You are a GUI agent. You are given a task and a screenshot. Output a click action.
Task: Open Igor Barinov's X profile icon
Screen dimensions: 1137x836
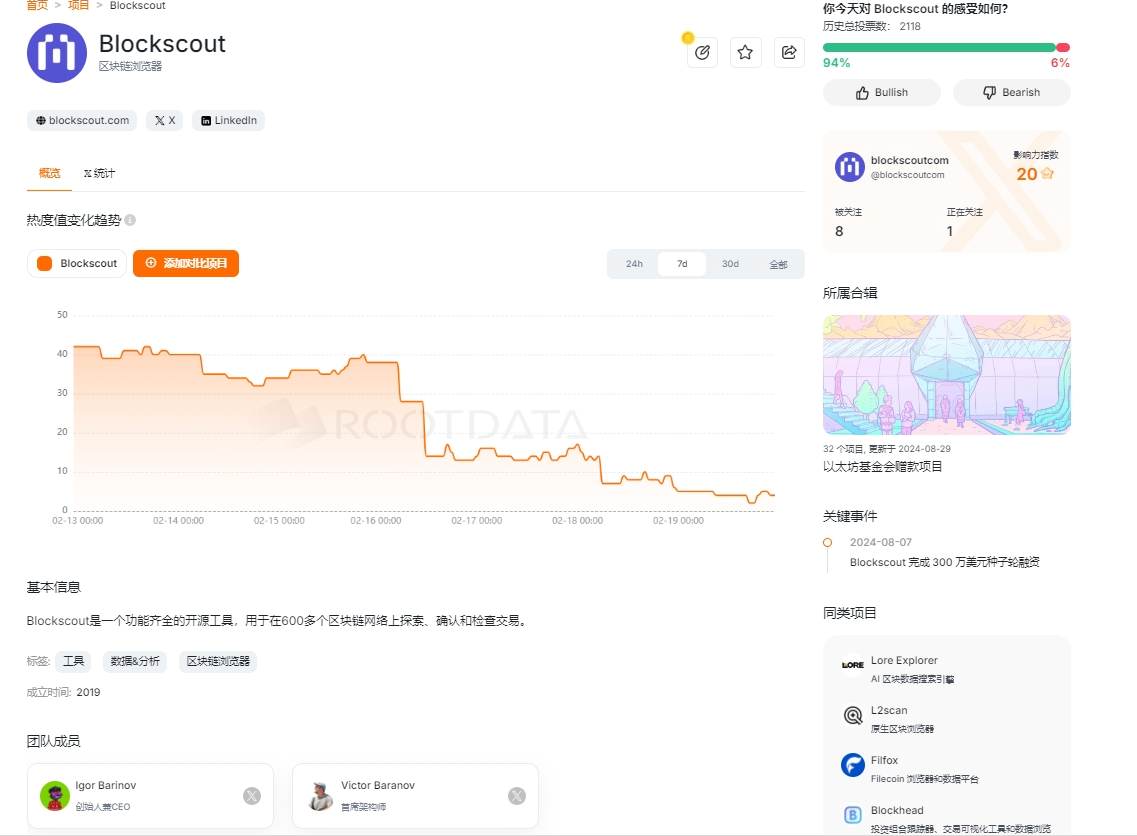click(252, 796)
